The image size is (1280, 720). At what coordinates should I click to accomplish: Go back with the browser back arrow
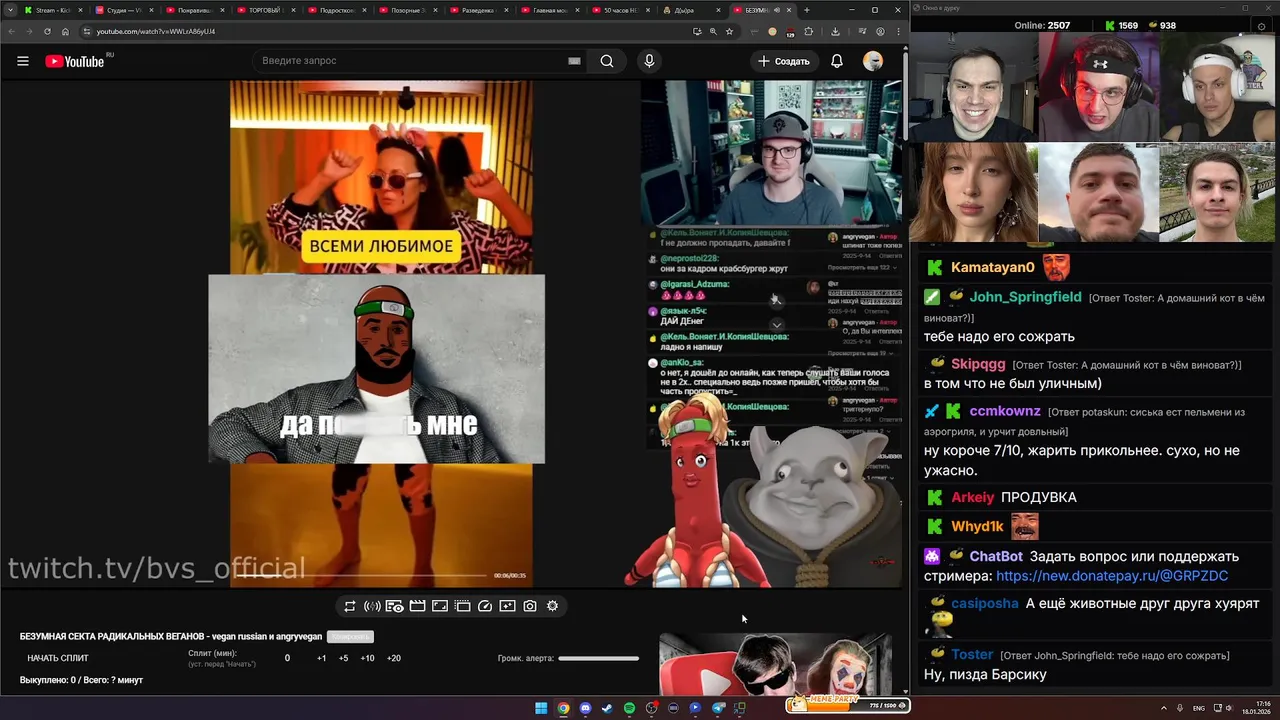[x=11, y=31]
